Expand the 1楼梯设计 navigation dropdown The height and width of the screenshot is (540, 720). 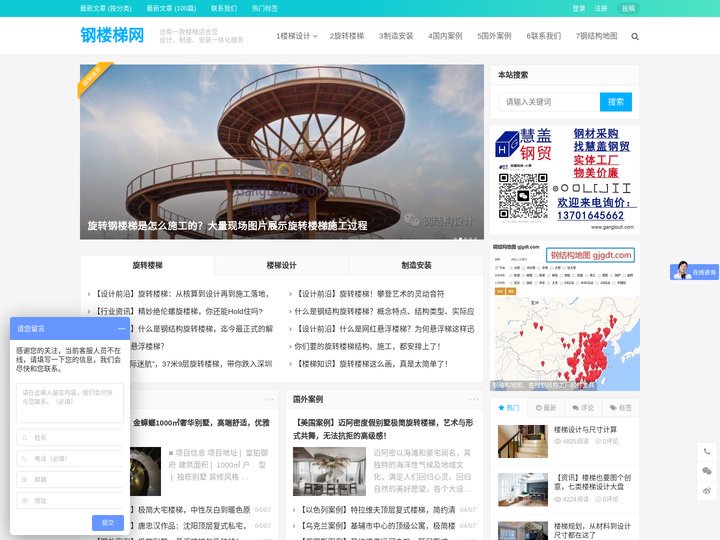click(x=296, y=36)
